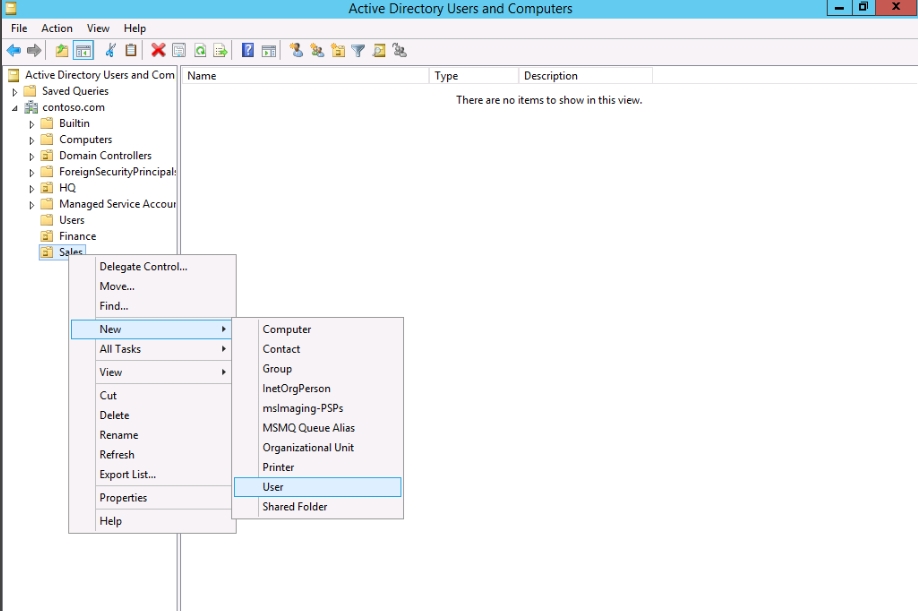This screenshot has width=918, height=611.
Task: Choose Delegate Control... from context menu
Action: [152, 266]
